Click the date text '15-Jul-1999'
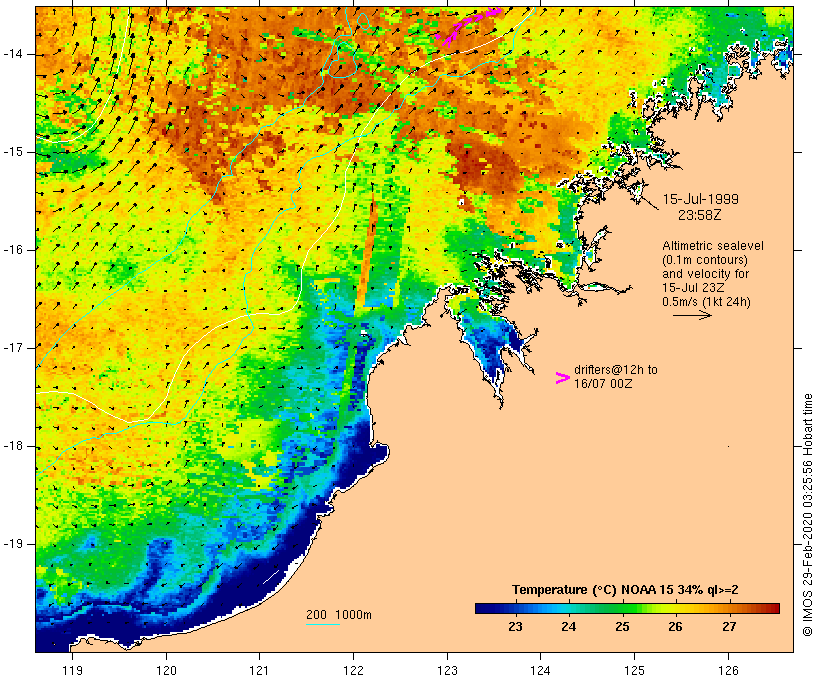The width and height of the screenshot is (820, 680). coord(700,199)
